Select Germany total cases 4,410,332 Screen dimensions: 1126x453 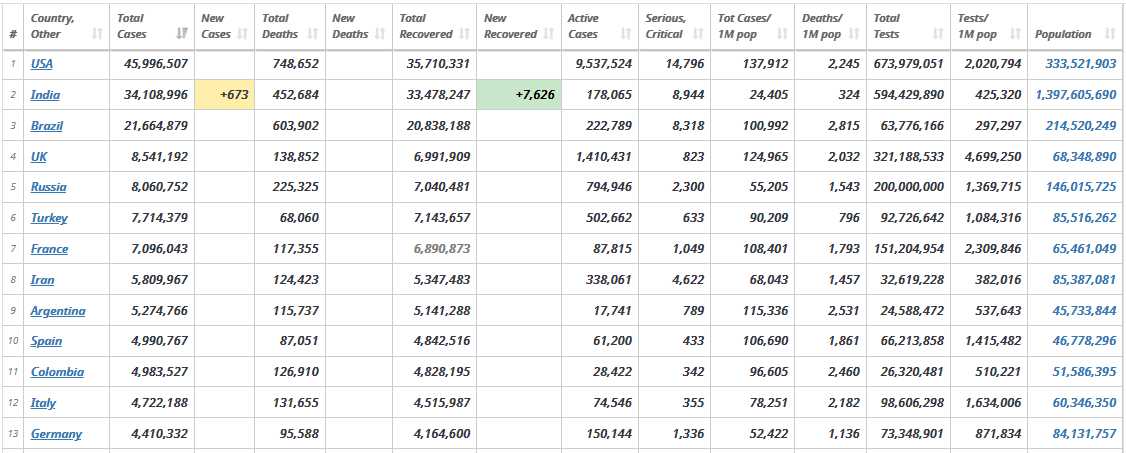(159, 434)
